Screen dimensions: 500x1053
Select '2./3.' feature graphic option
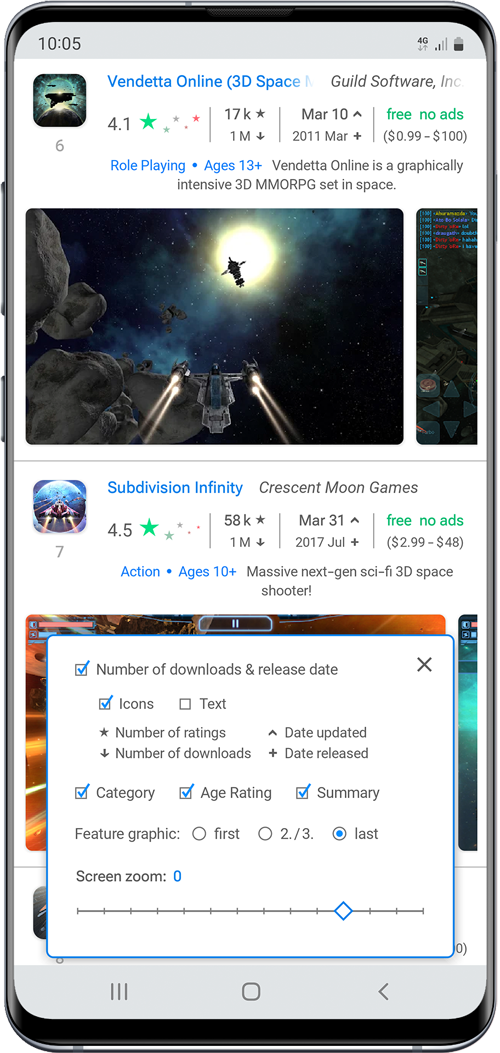coord(265,834)
